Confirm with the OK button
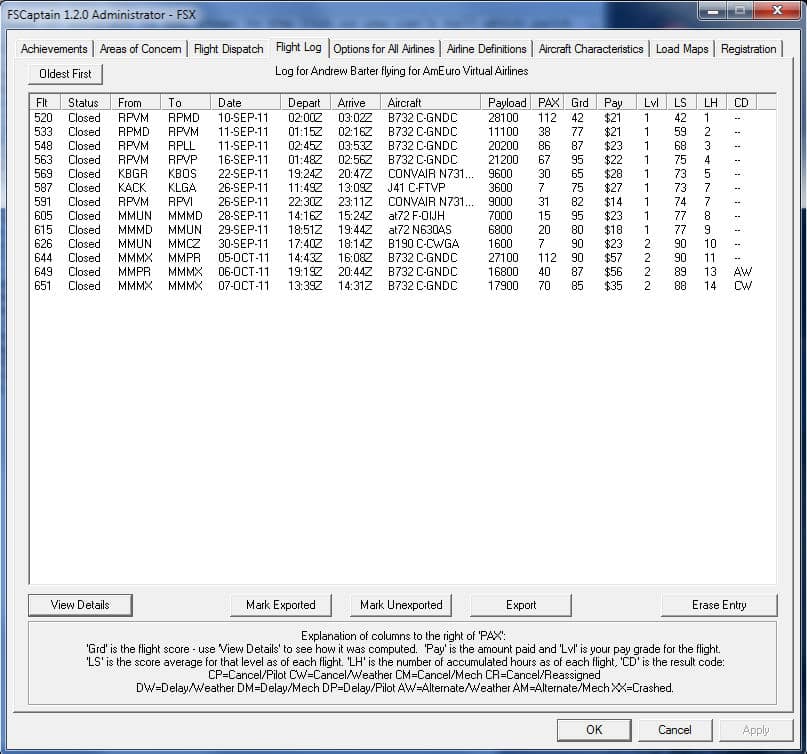This screenshot has width=807, height=754. tap(594, 730)
